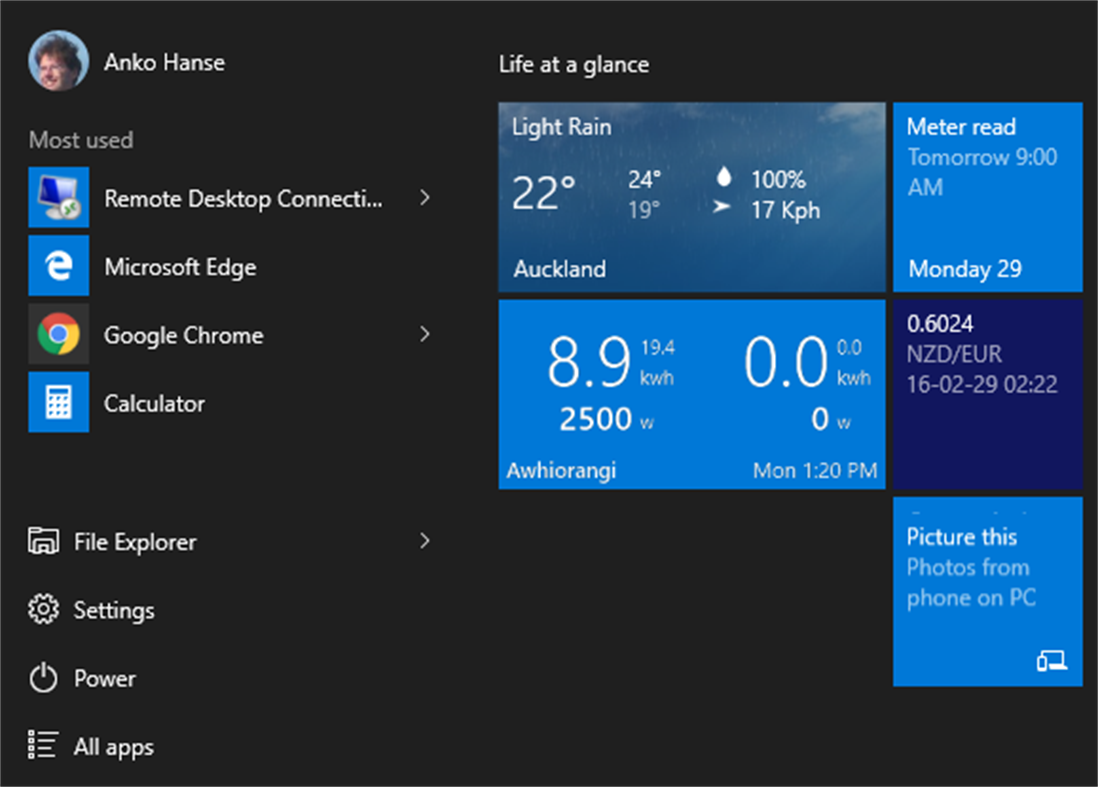The image size is (1098, 787).
Task: Launch Microsoft Edge from Most used
Action: [x=180, y=266]
